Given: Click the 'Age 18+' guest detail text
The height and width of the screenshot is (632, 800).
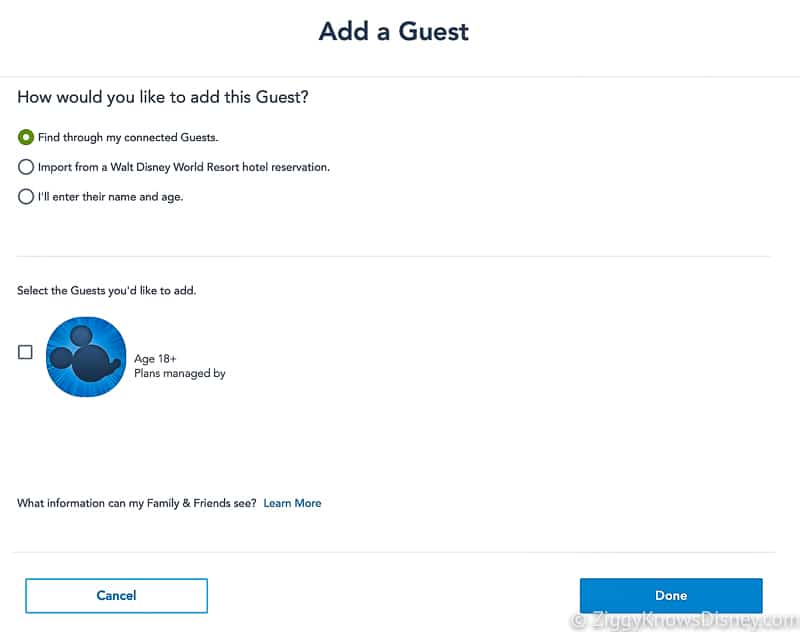Looking at the screenshot, I should [x=155, y=359].
